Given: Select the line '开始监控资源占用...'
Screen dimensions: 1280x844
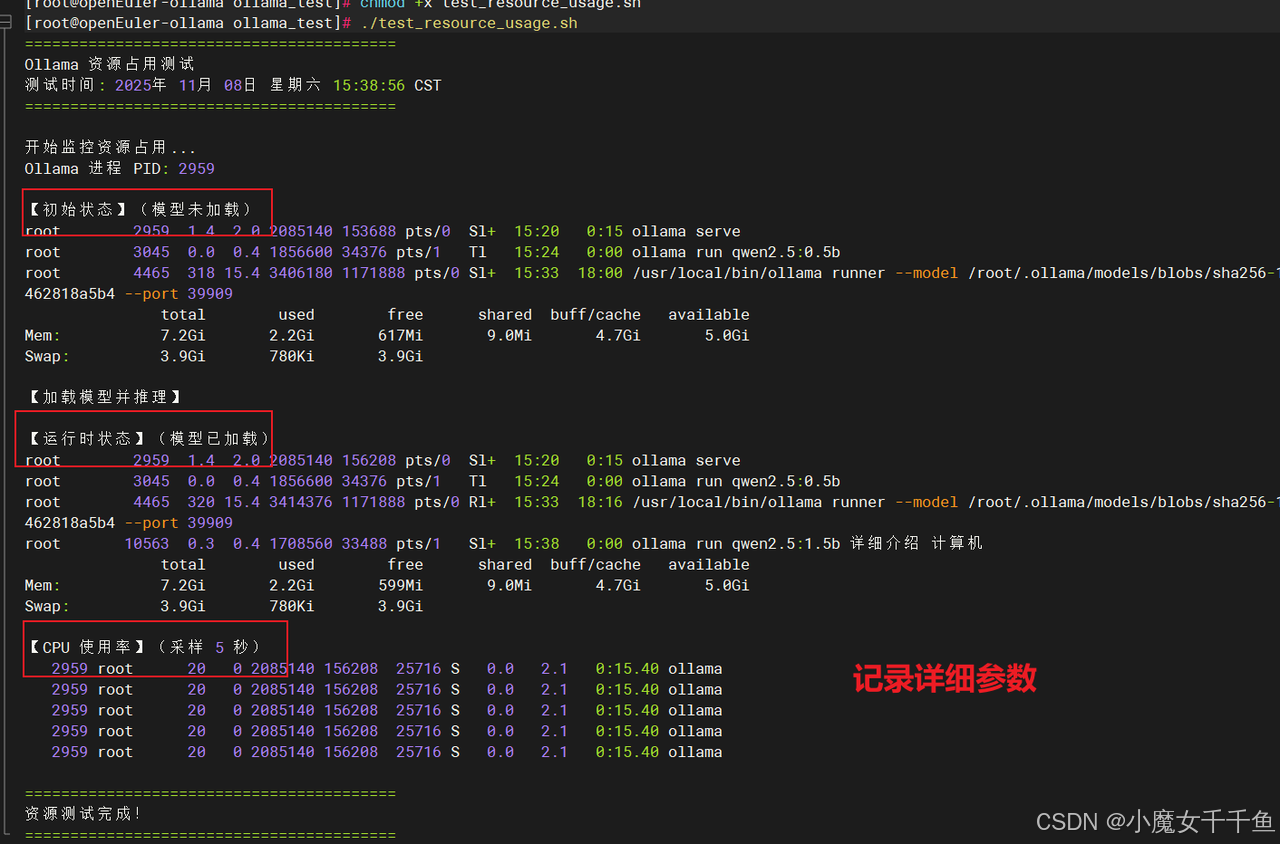Looking at the screenshot, I should coord(111,147).
